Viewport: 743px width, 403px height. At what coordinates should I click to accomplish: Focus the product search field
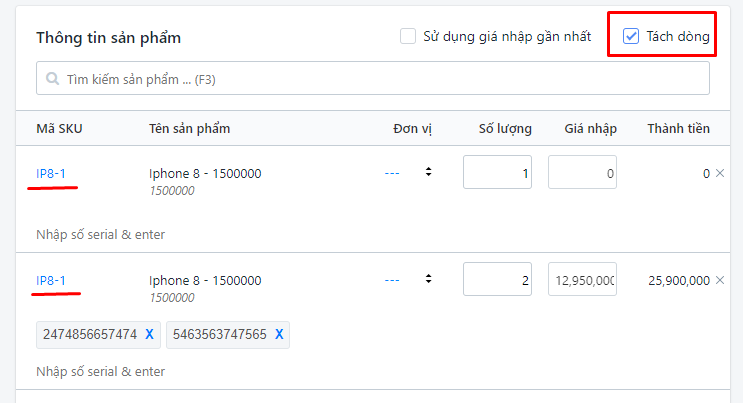380,78
